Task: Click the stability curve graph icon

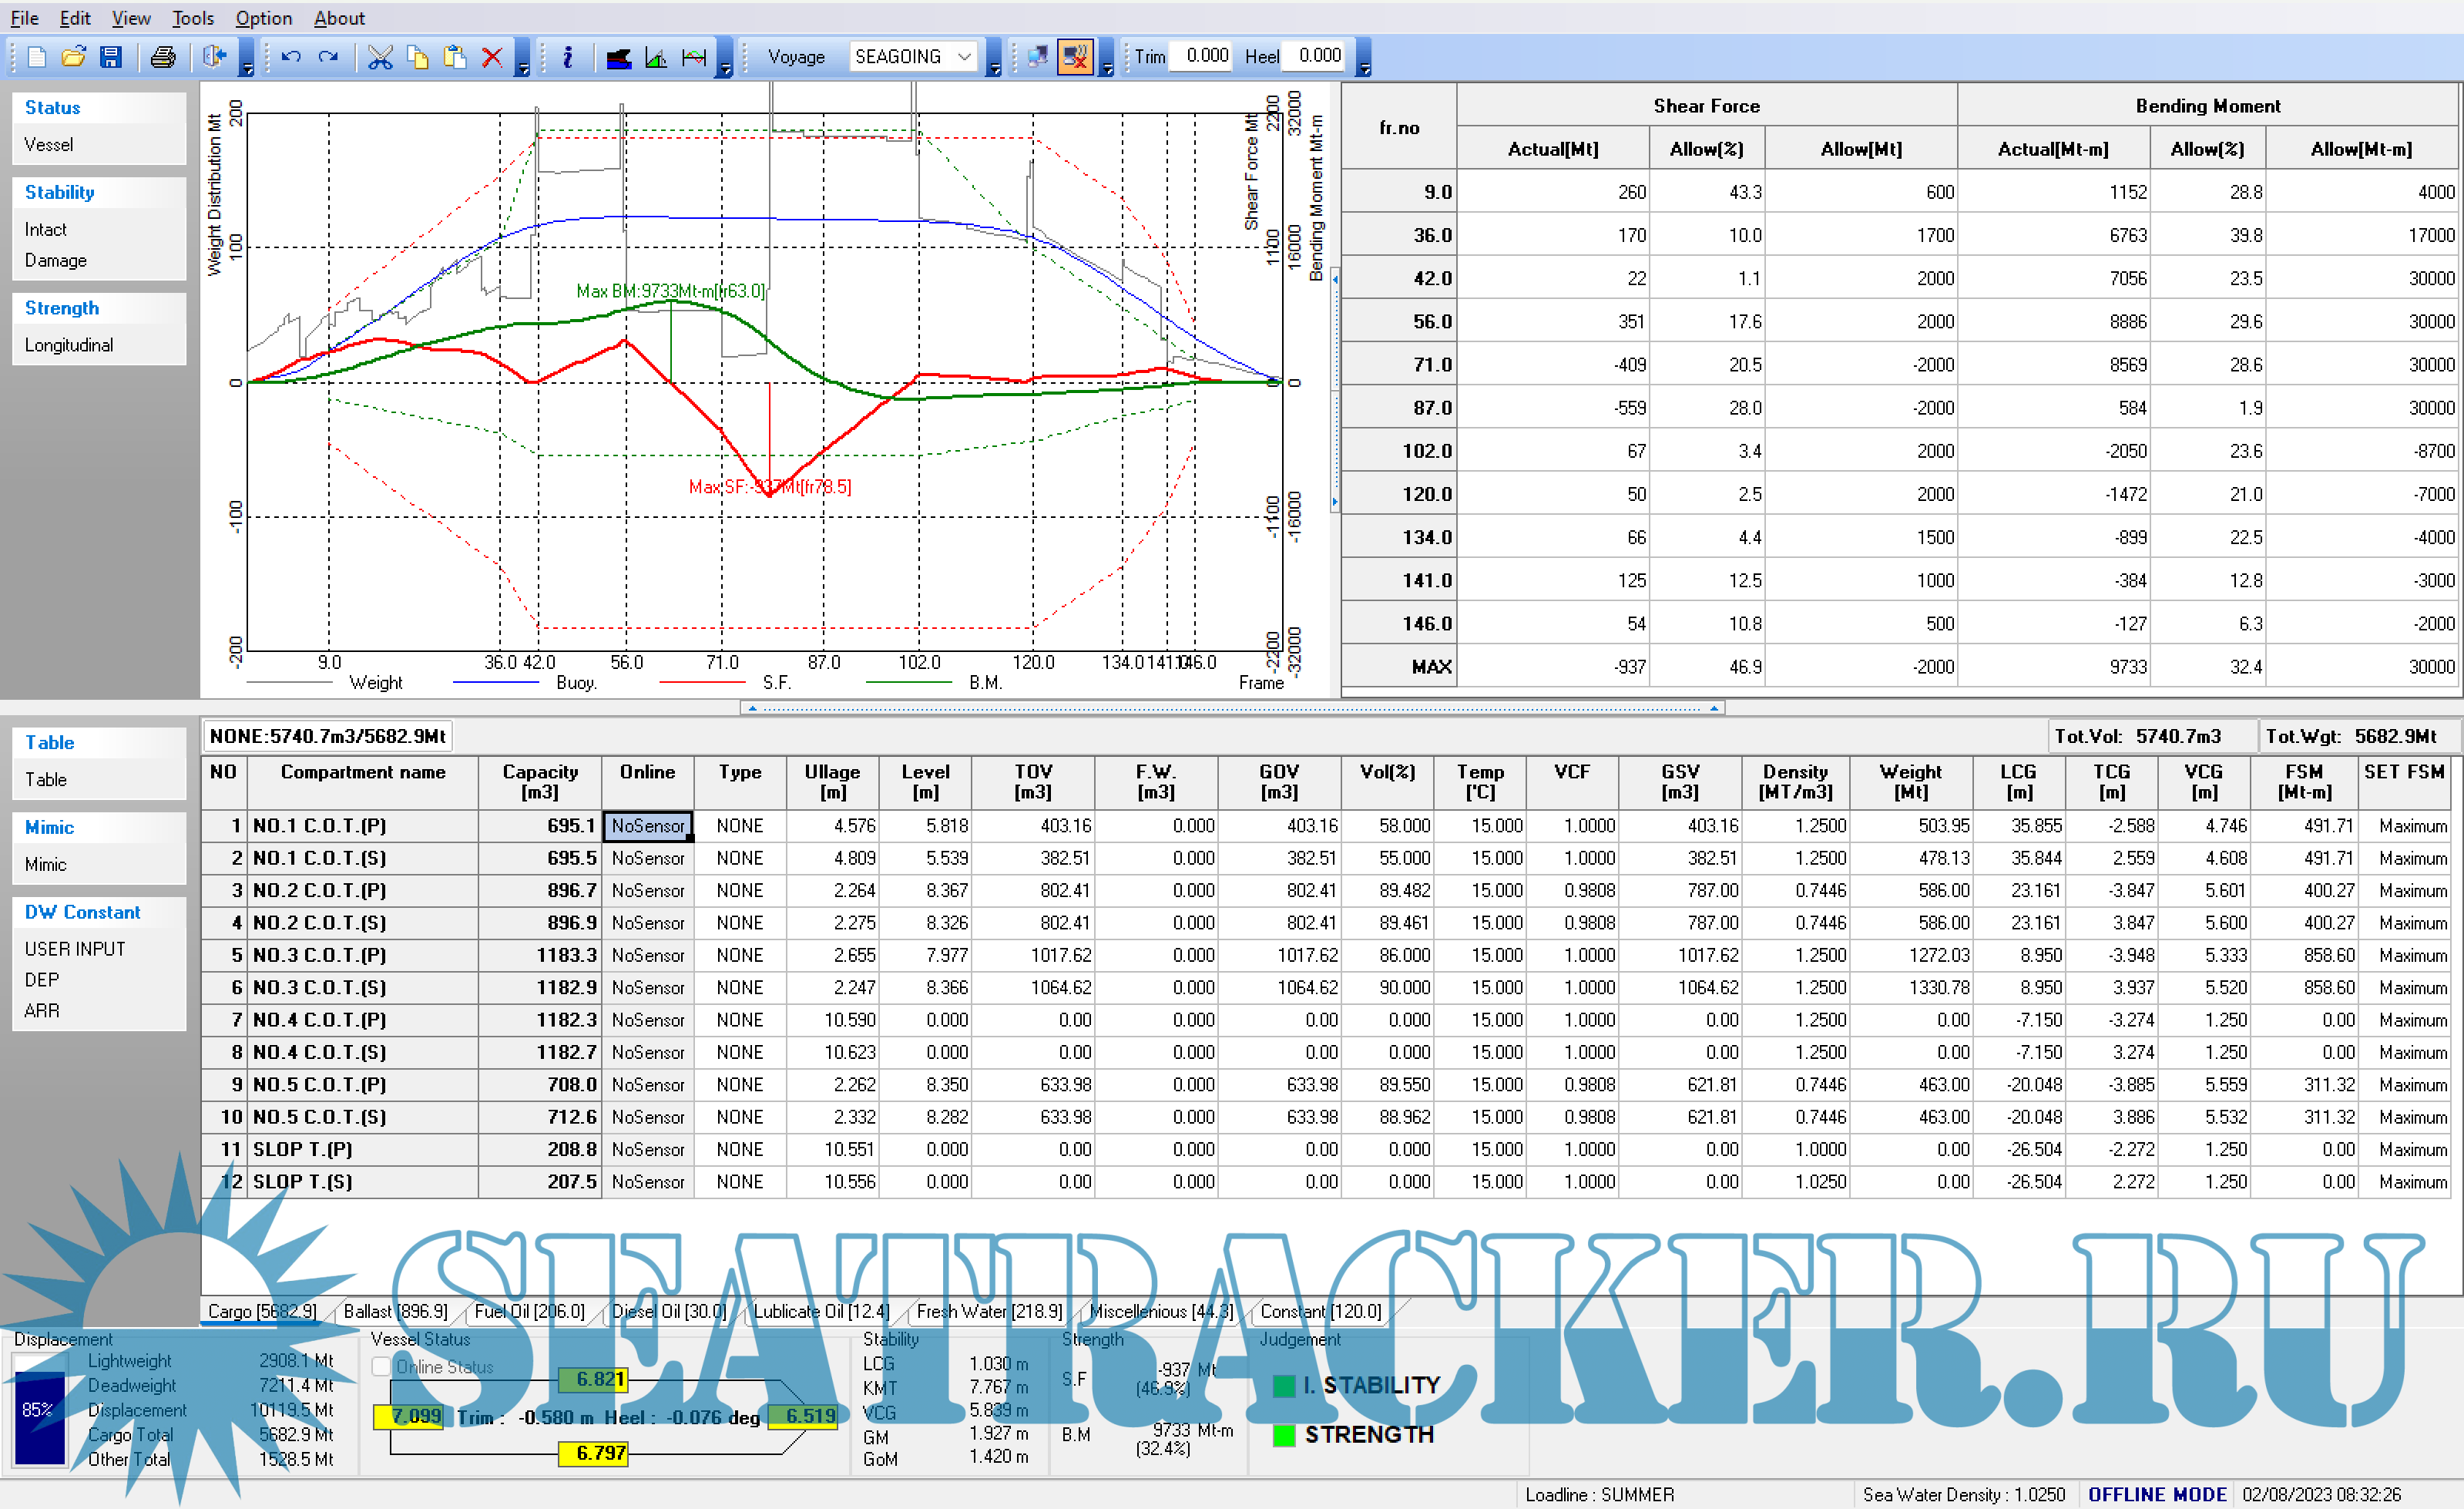Action: click(656, 57)
